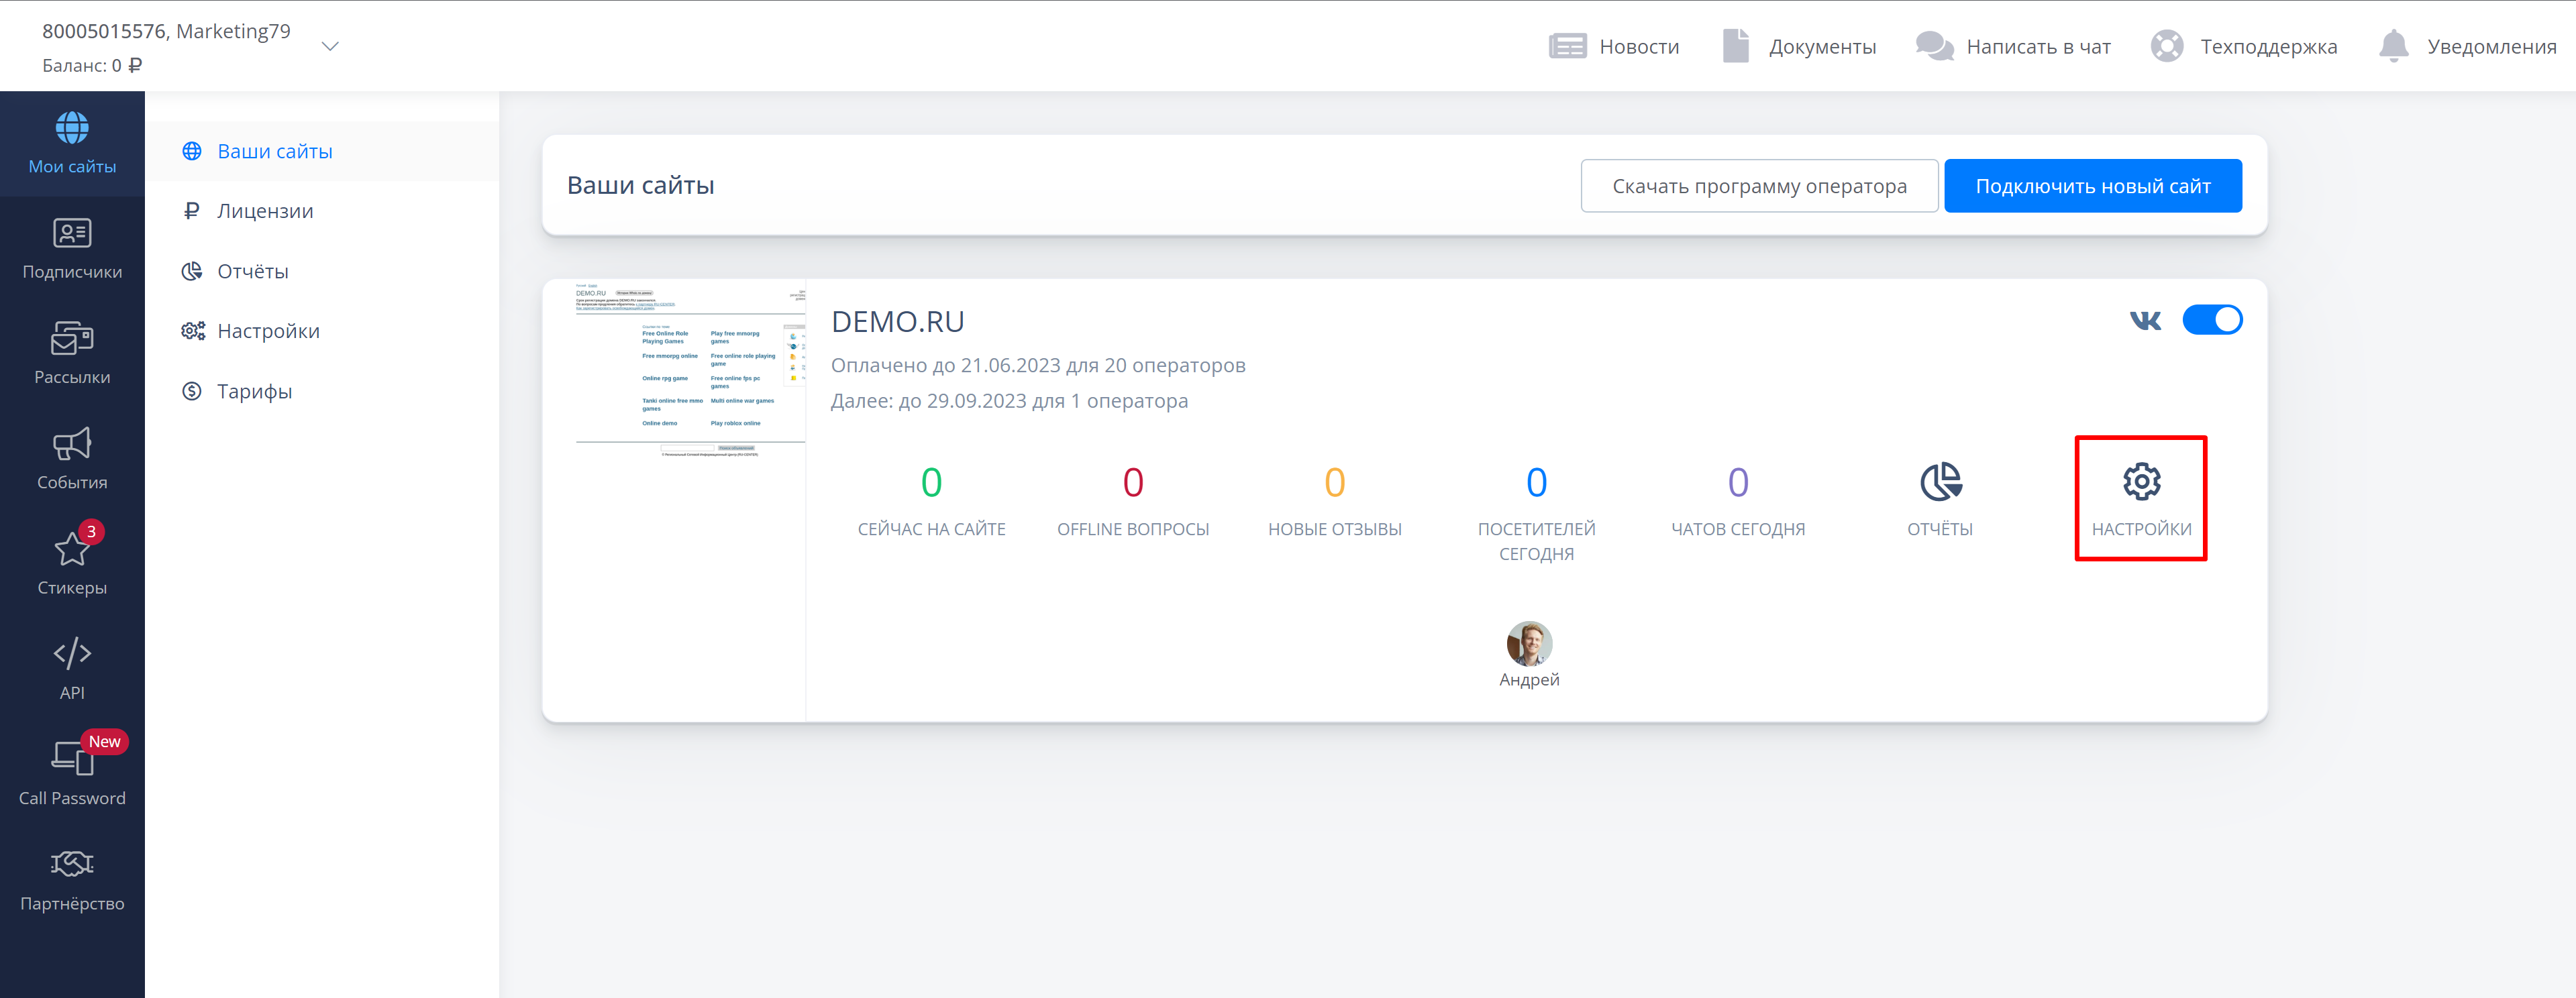Toggle the DEMO.RU site switch off
Viewport: 2576px width, 998px height.
(2211, 320)
